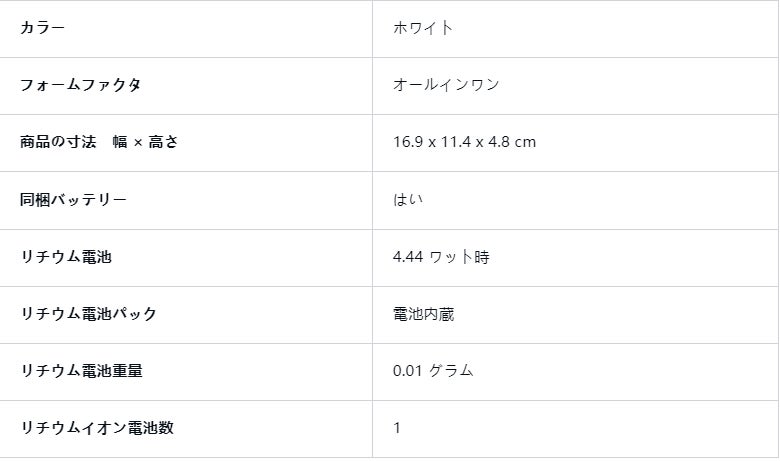Viewport: 780px width, 461px height.
Task: Select the battery count value 1
Action: (x=396, y=428)
